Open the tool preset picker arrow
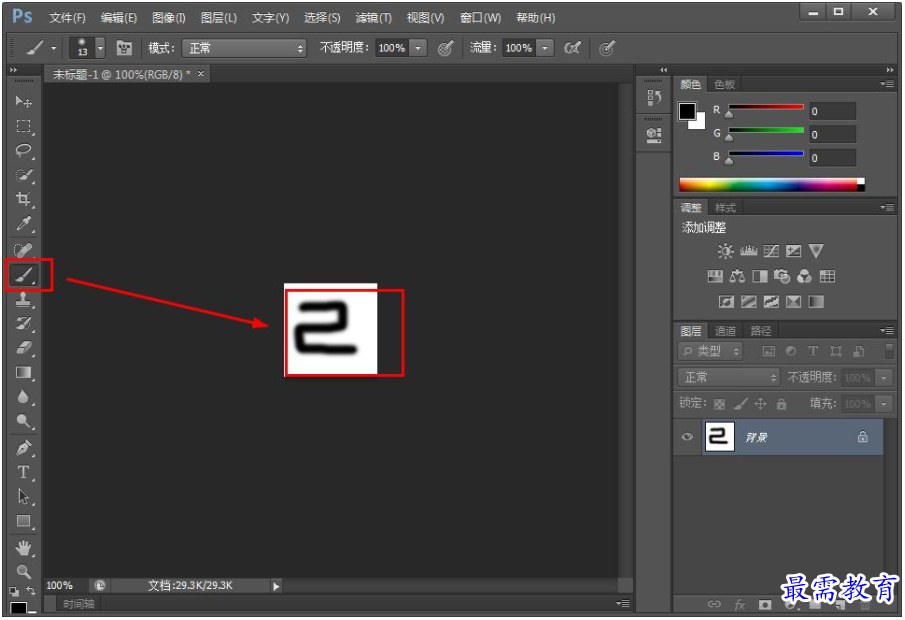The height and width of the screenshot is (620, 905). tap(54, 48)
